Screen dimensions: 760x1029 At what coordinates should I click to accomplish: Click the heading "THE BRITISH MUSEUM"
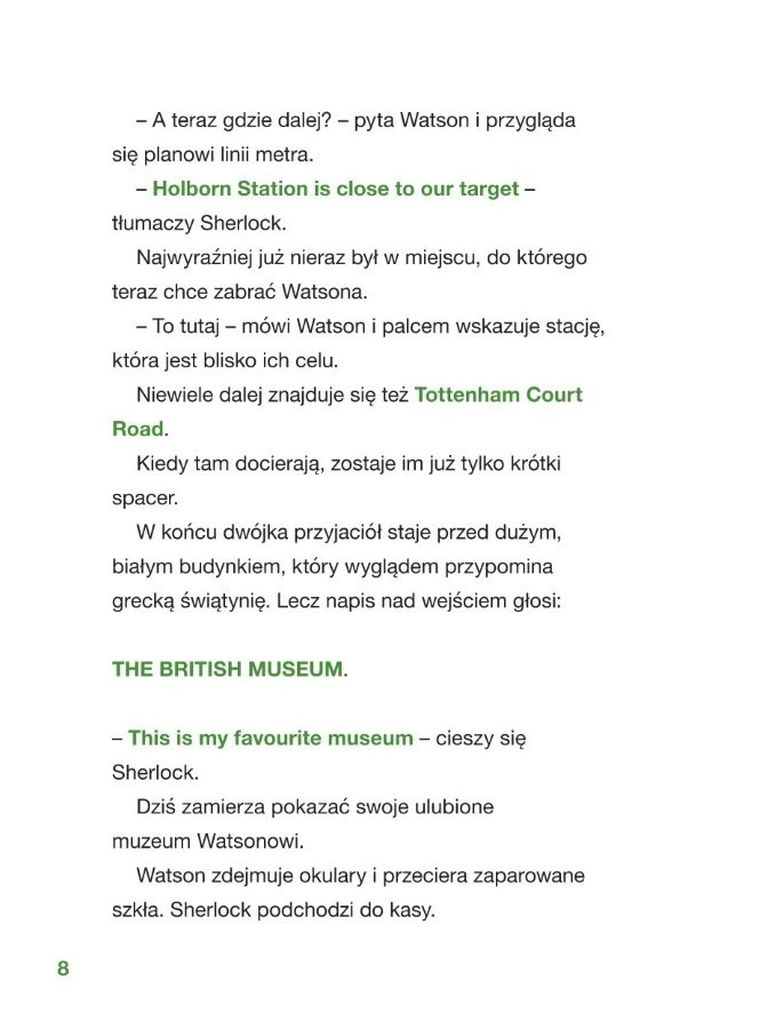[227, 669]
